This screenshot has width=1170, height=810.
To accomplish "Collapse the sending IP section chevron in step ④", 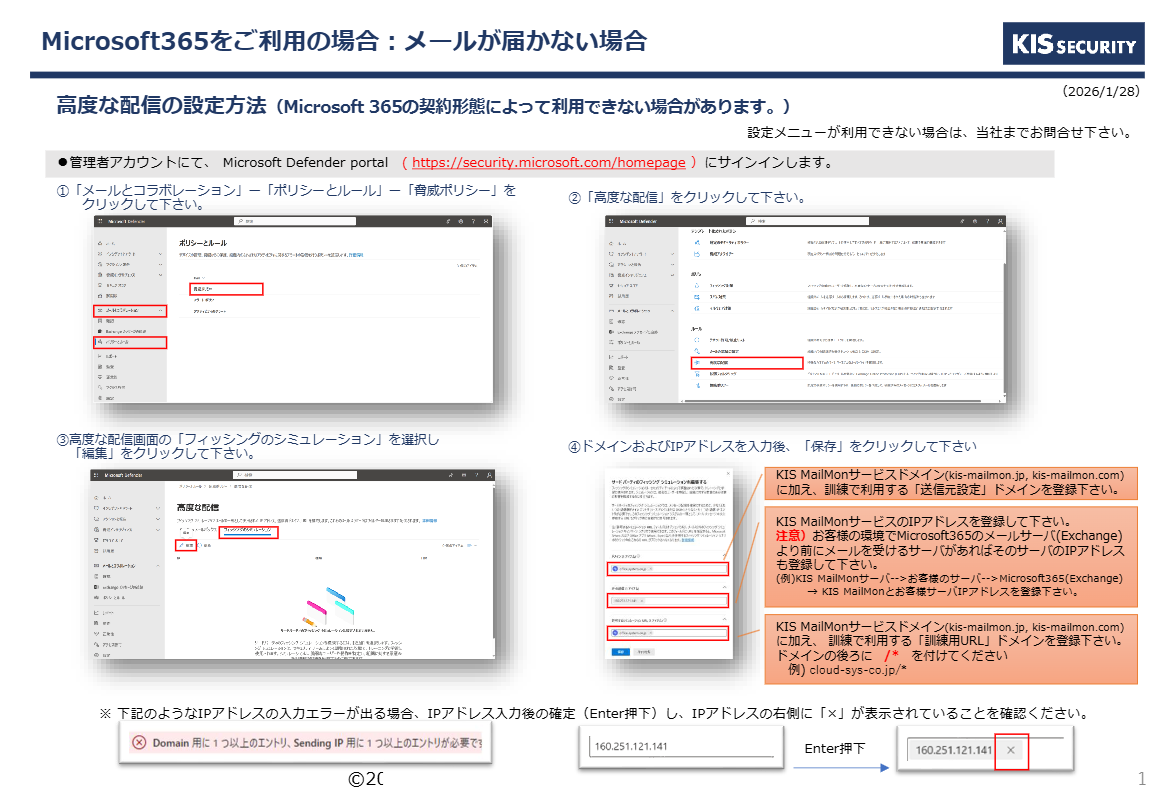I will point(724,588).
